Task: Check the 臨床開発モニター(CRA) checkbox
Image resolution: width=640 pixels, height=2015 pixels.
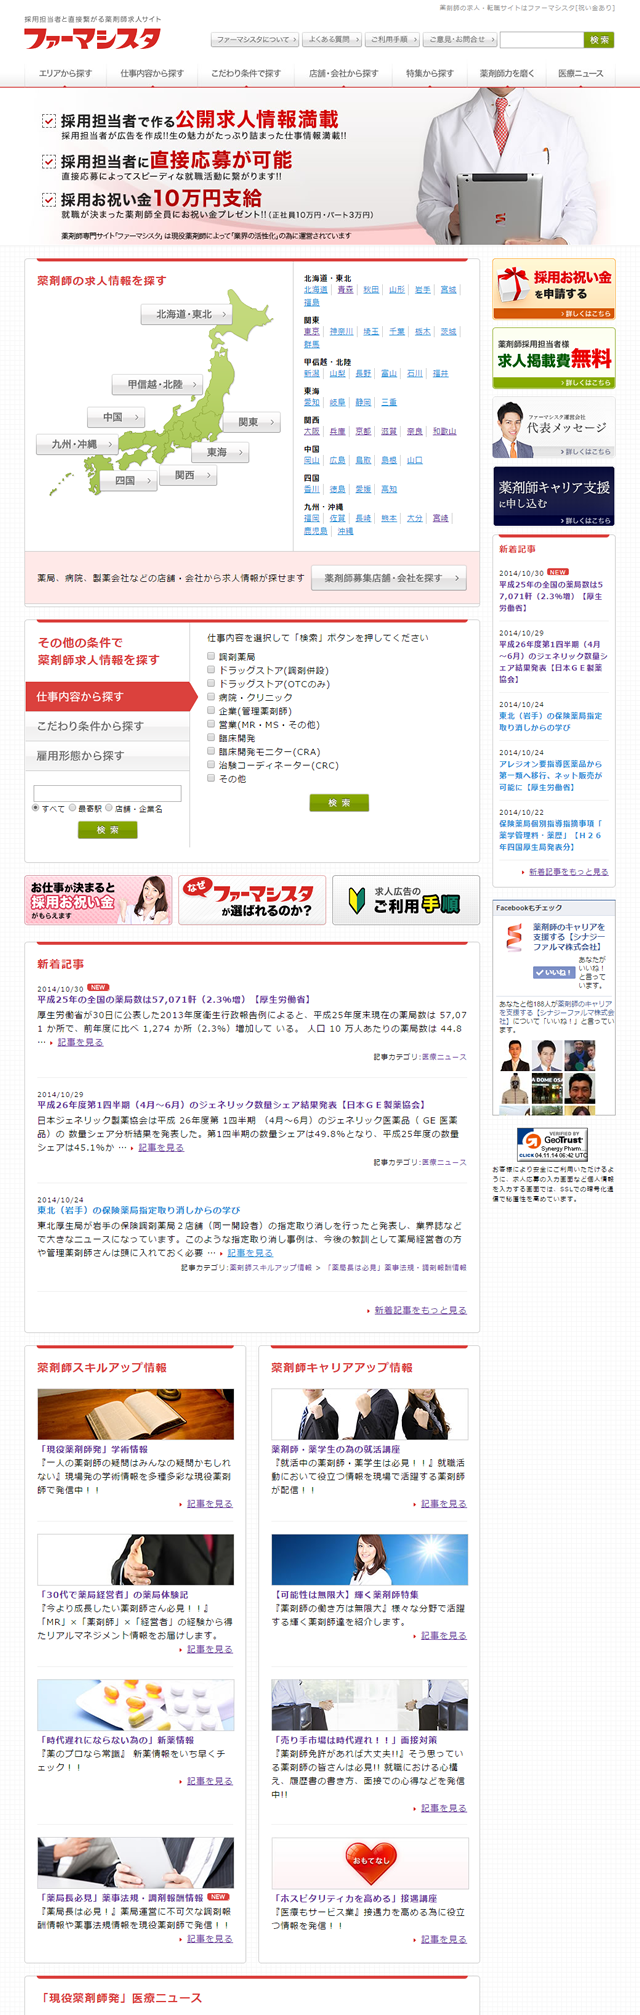Action: tap(211, 751)
